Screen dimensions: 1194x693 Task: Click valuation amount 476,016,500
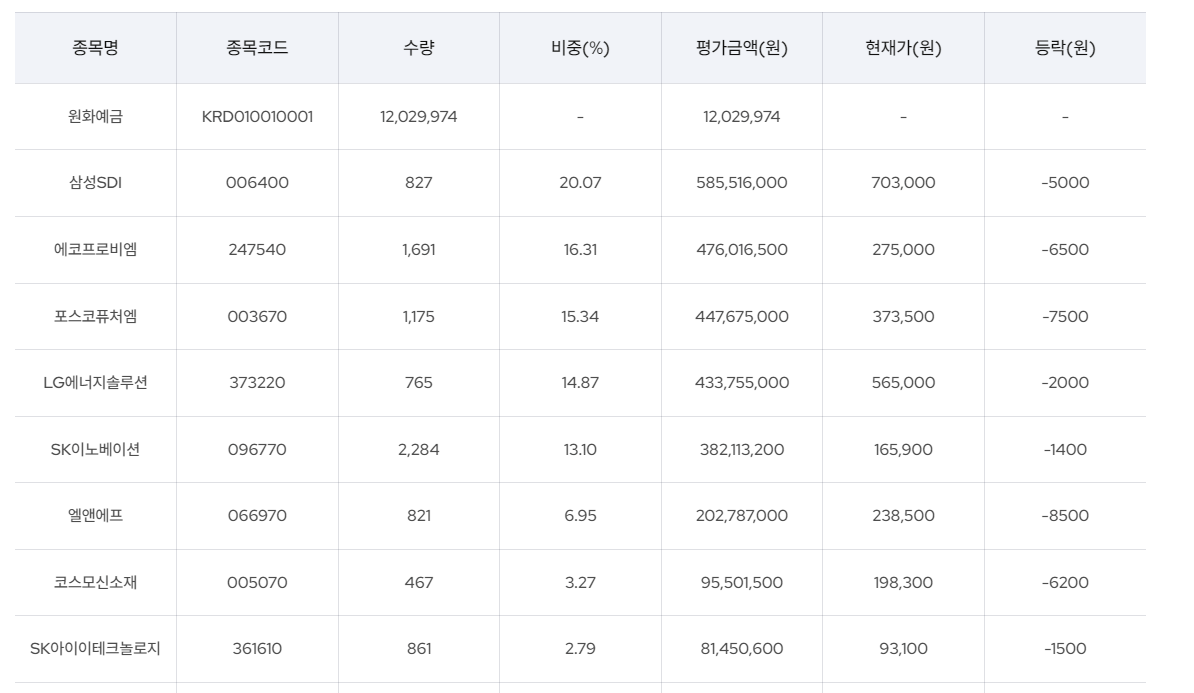tap(742, 250)
